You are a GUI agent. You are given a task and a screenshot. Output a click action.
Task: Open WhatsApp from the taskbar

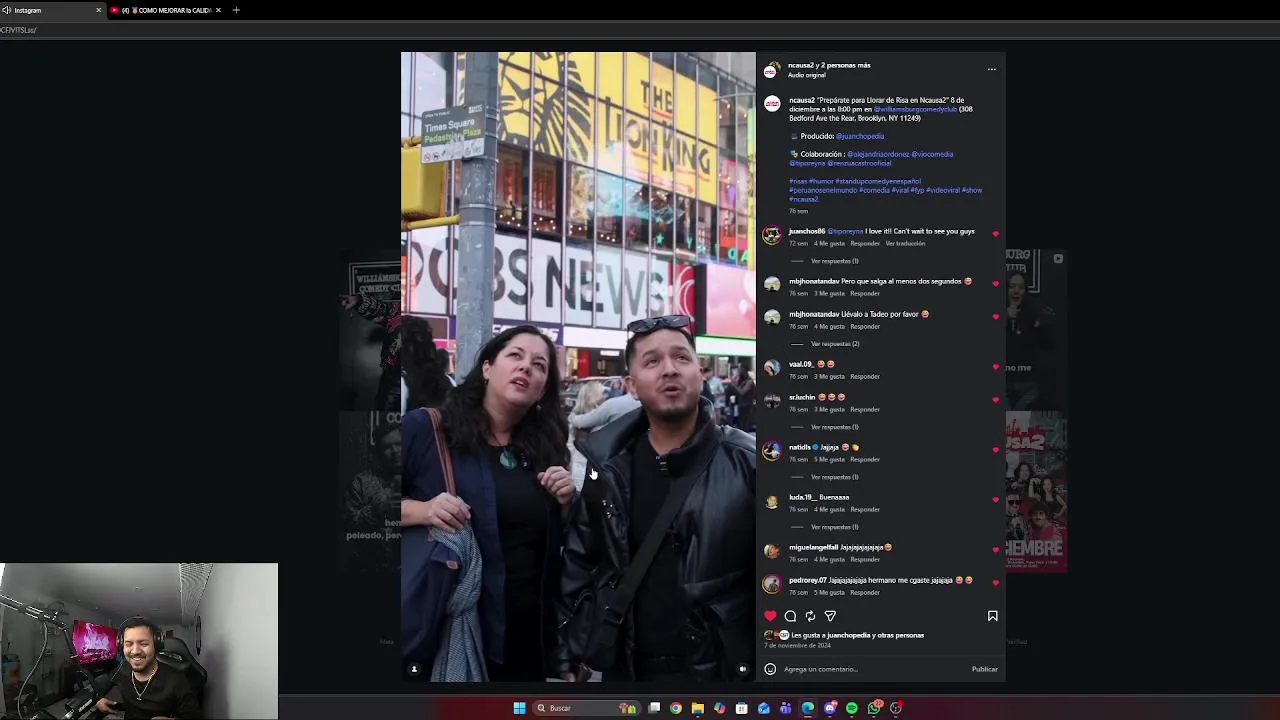point(874,708)
